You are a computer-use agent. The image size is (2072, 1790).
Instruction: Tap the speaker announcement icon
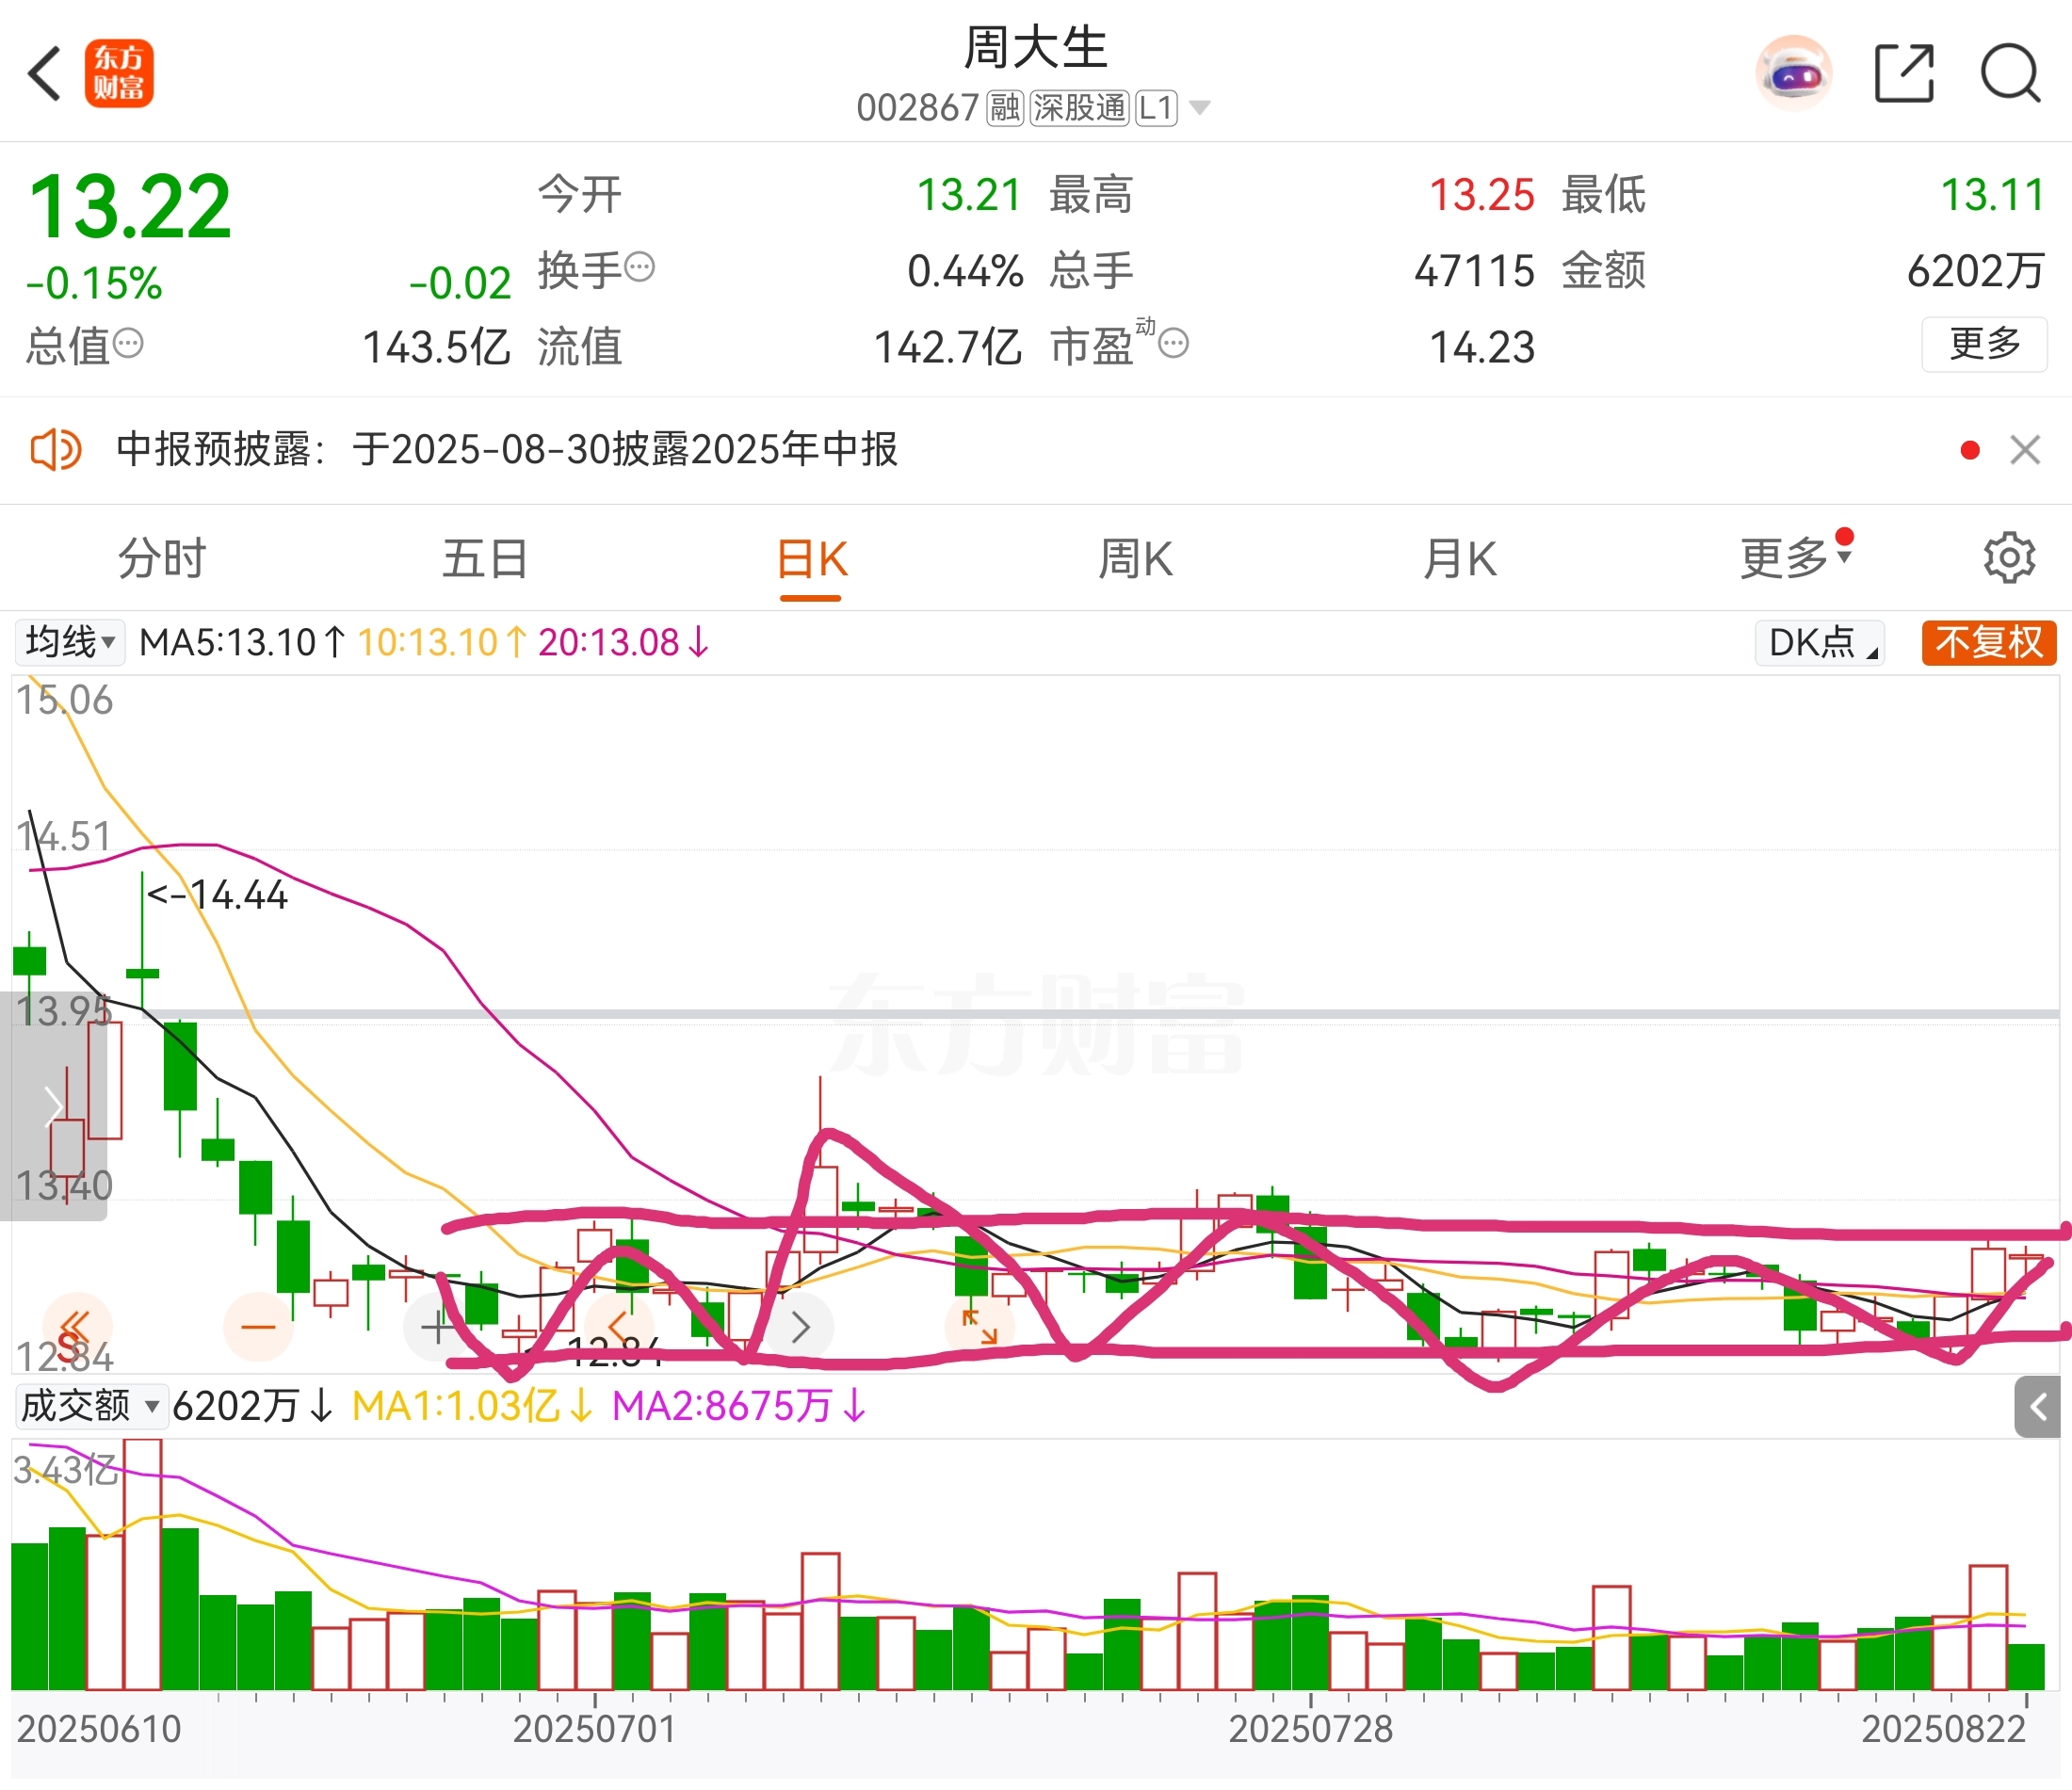56,450
